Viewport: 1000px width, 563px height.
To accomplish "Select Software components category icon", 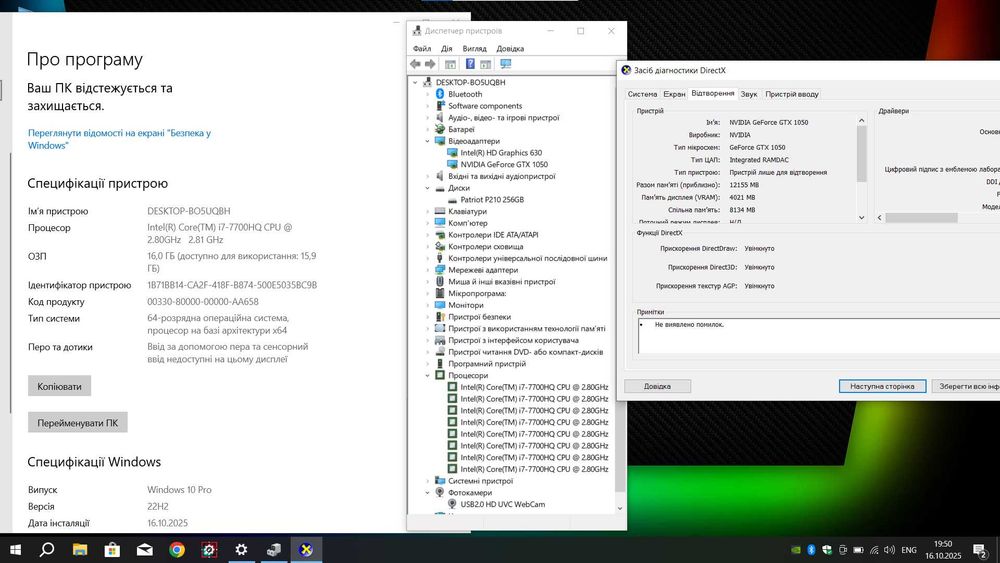I will (440, 106).
